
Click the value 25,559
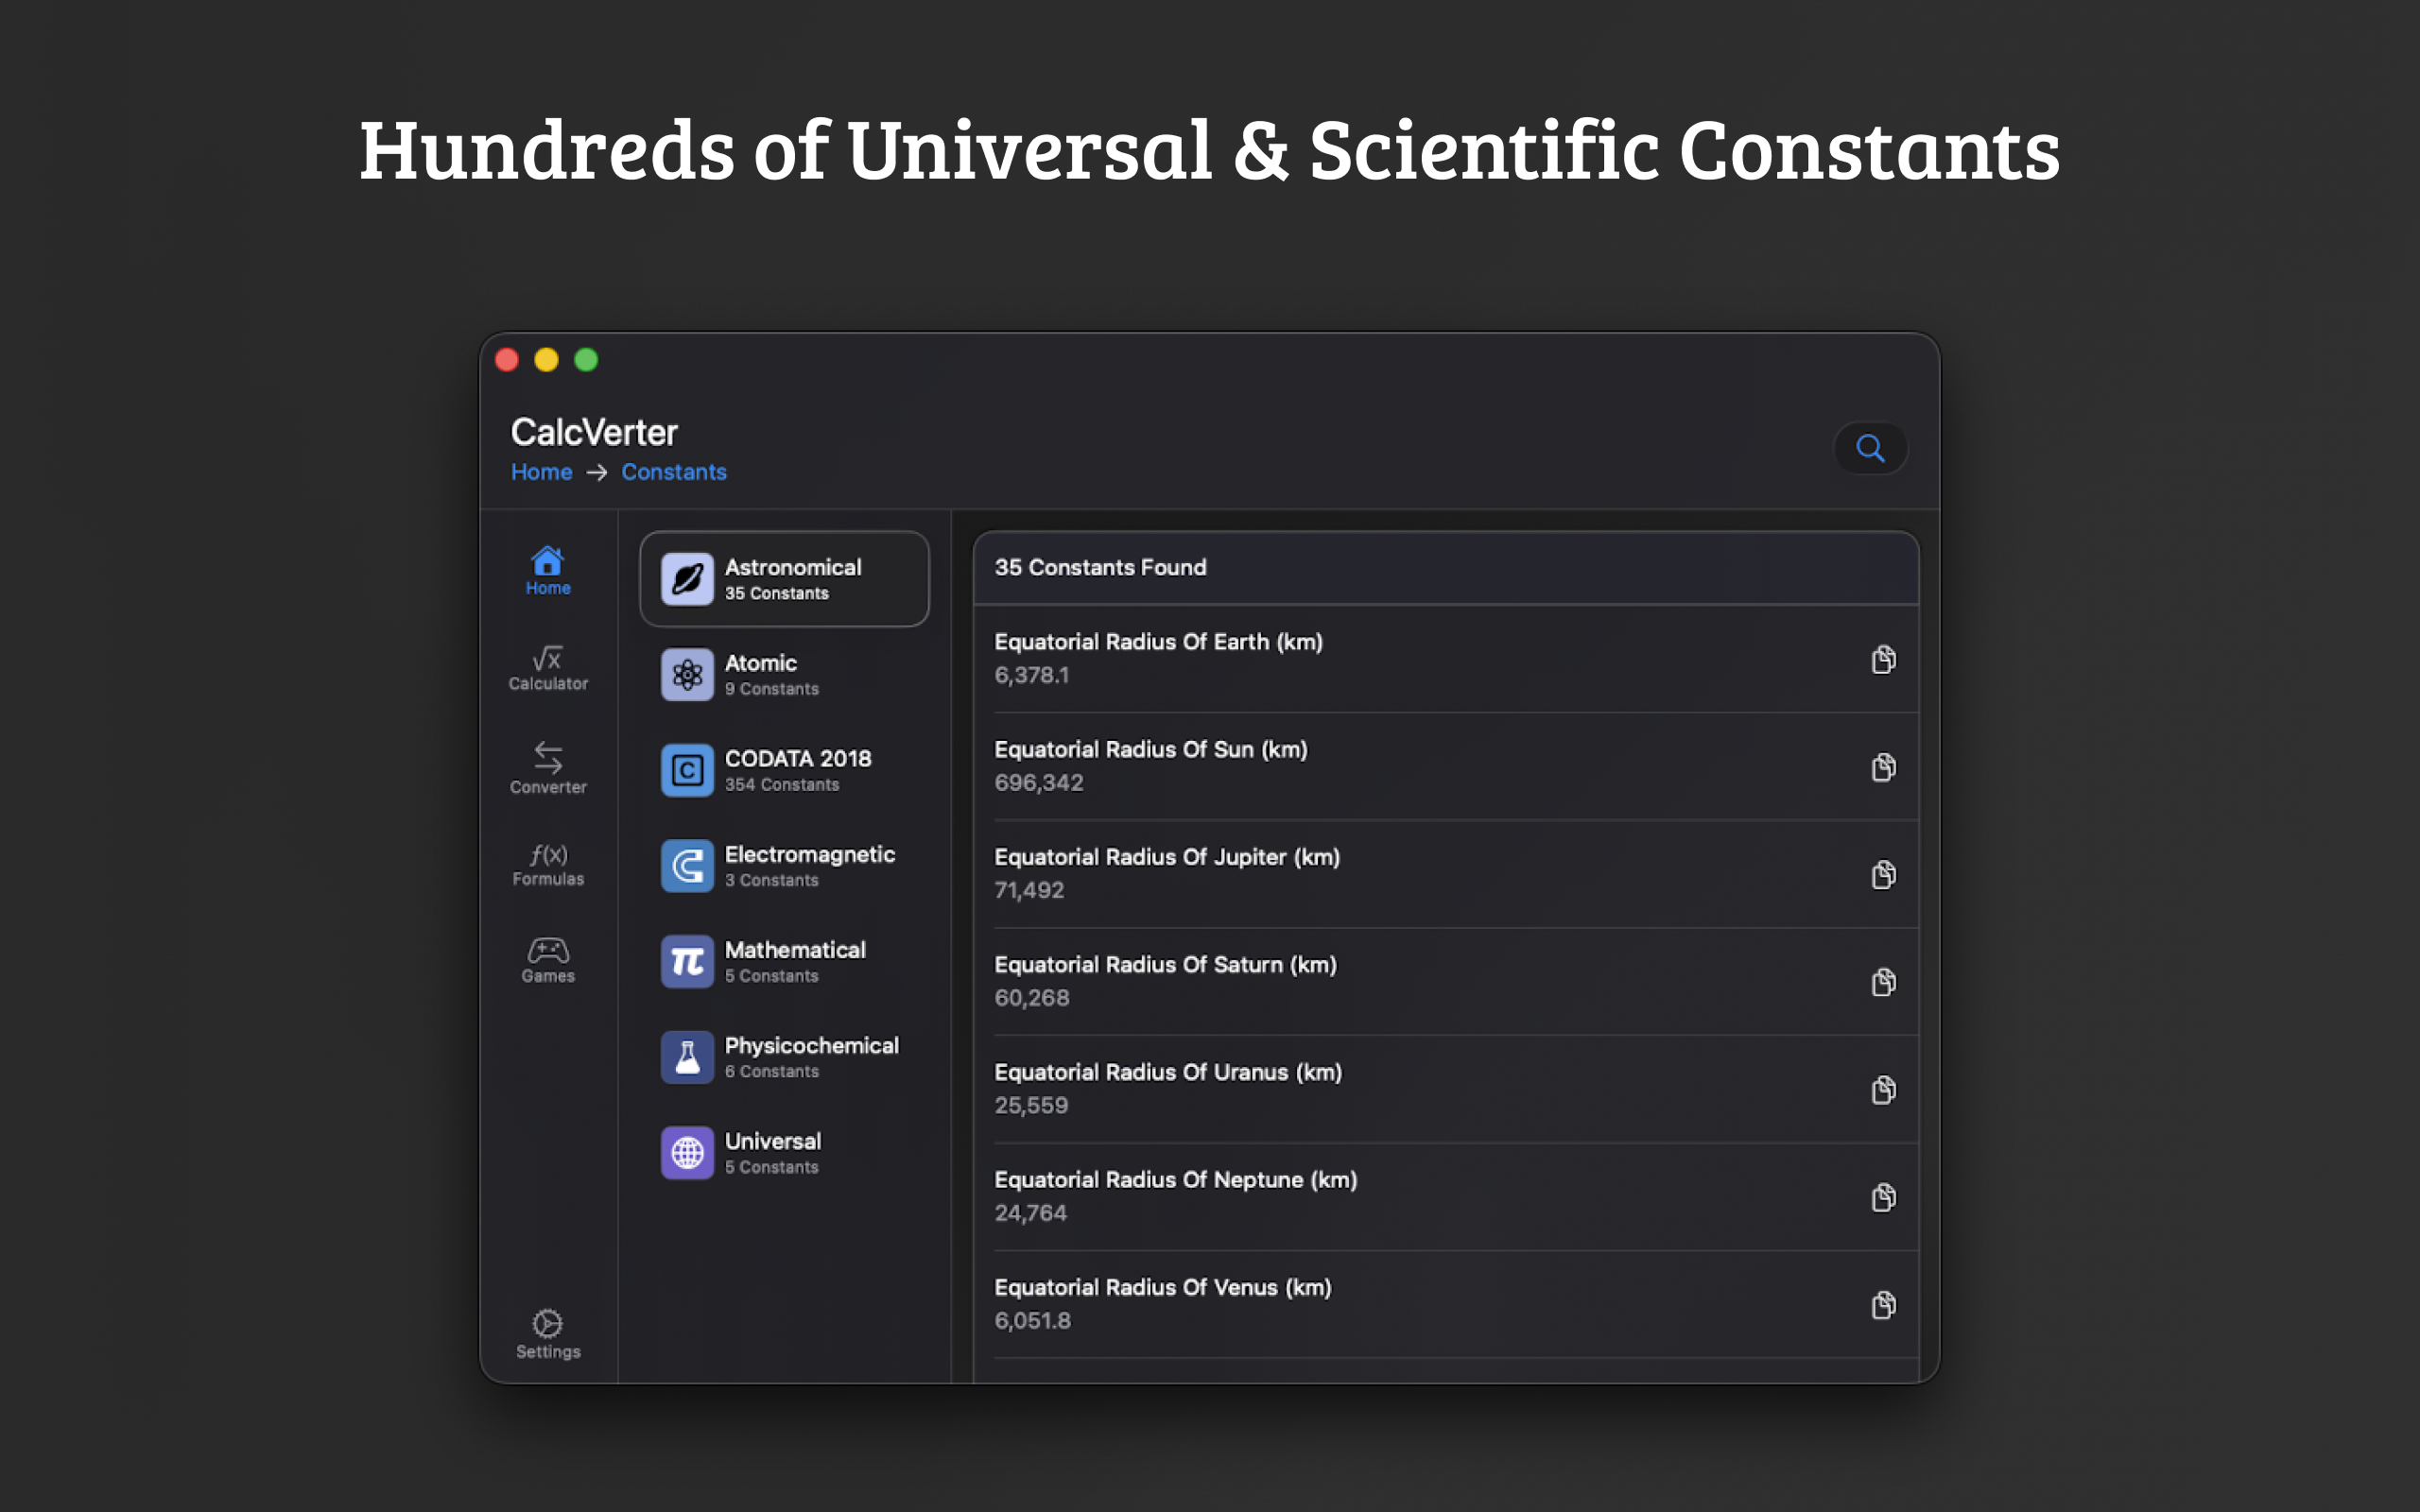(x=1031, y=1105)
